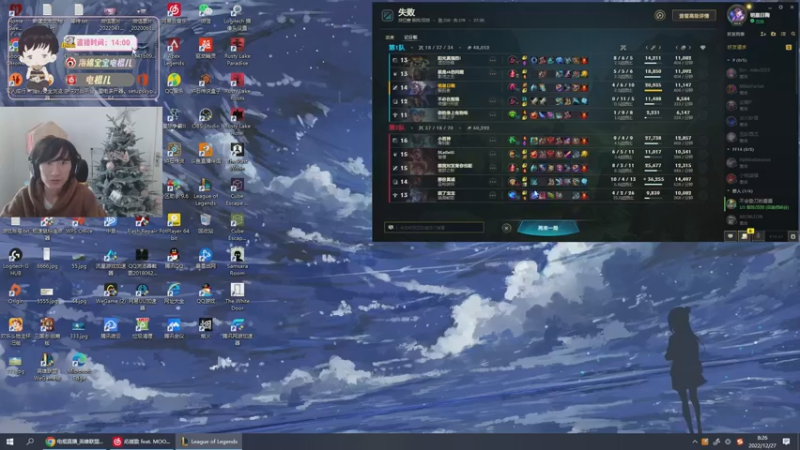Click the 再来一局 play again button
This screenshot has width=800, height=450.
click(x=548, y=228)
